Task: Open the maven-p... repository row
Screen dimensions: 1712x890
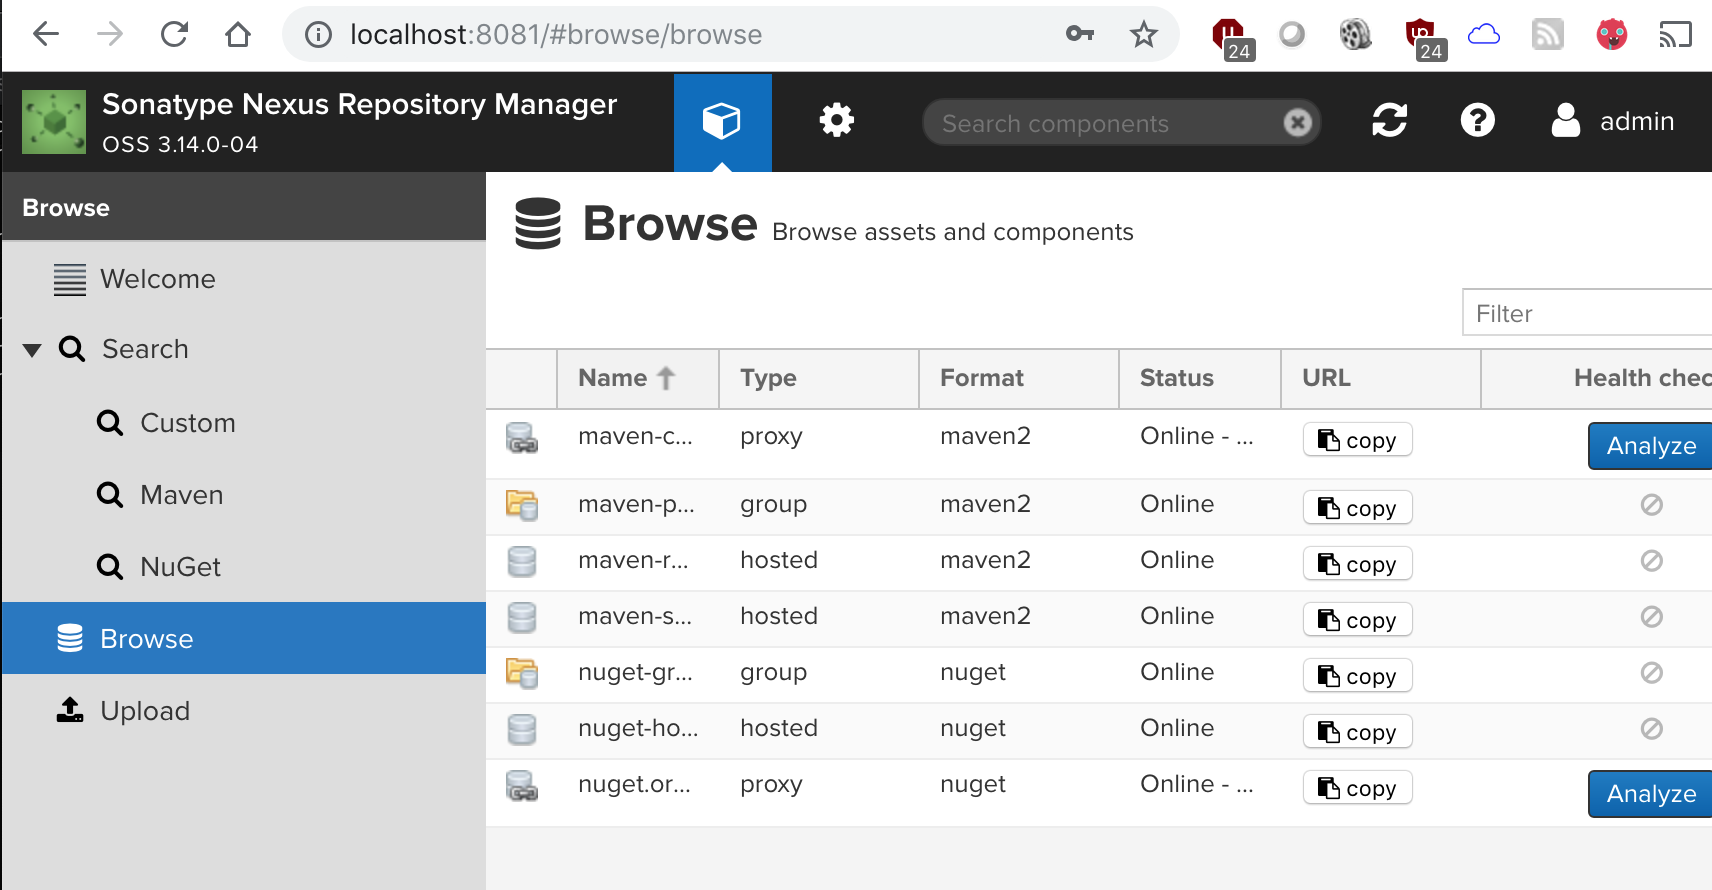Action: (1099, 507)
